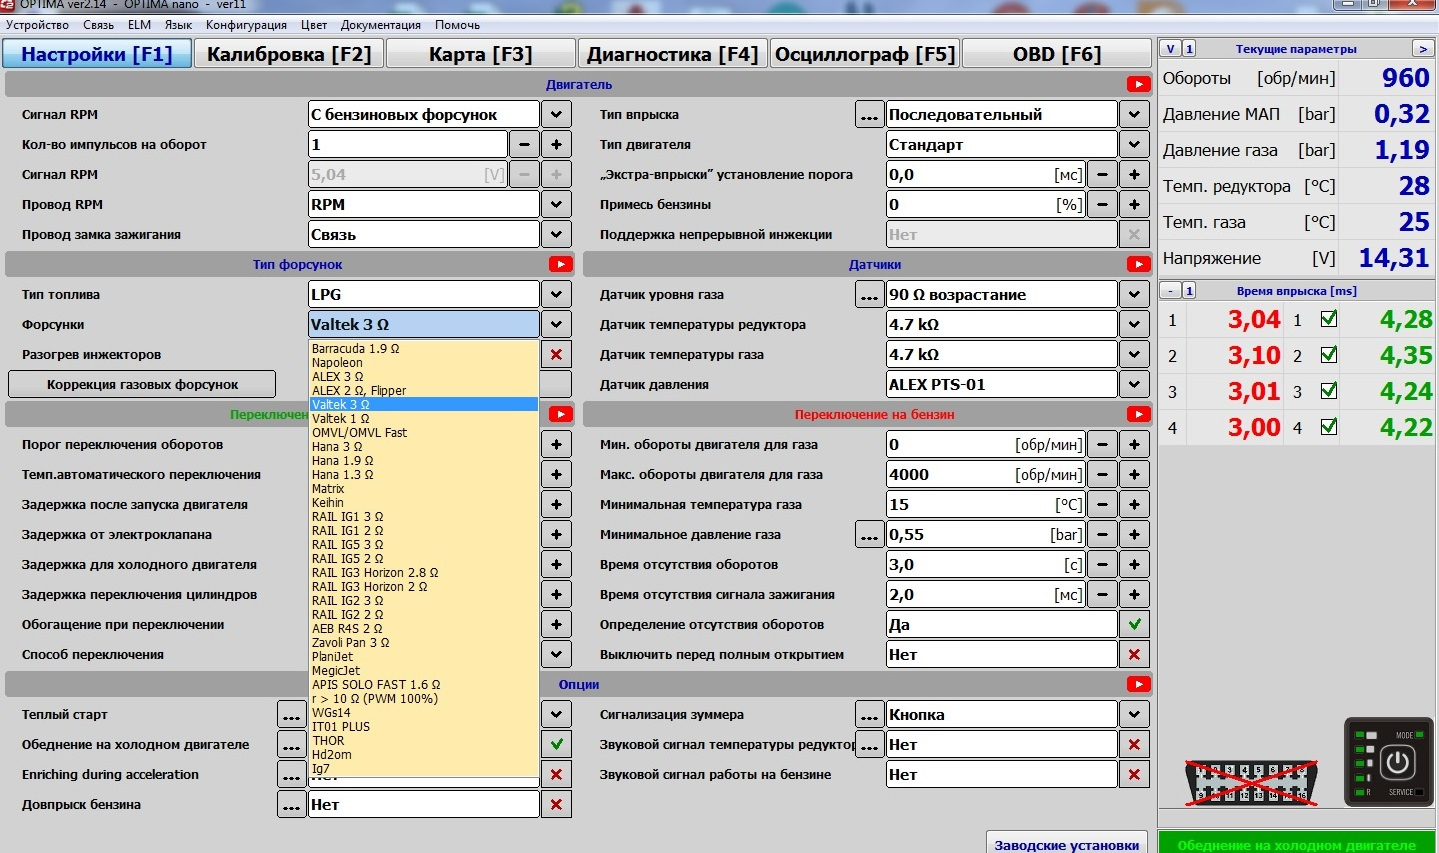Increase Макс. обороты двигателя для газа value

point(1134,475)
